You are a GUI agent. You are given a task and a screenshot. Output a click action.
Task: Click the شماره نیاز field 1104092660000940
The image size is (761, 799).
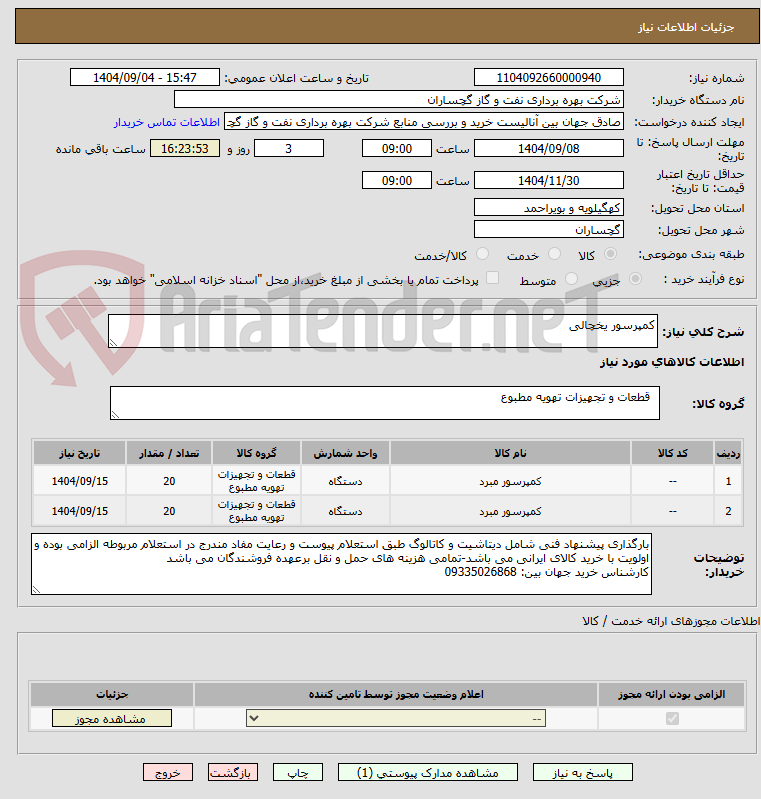(x=548, y=77)
